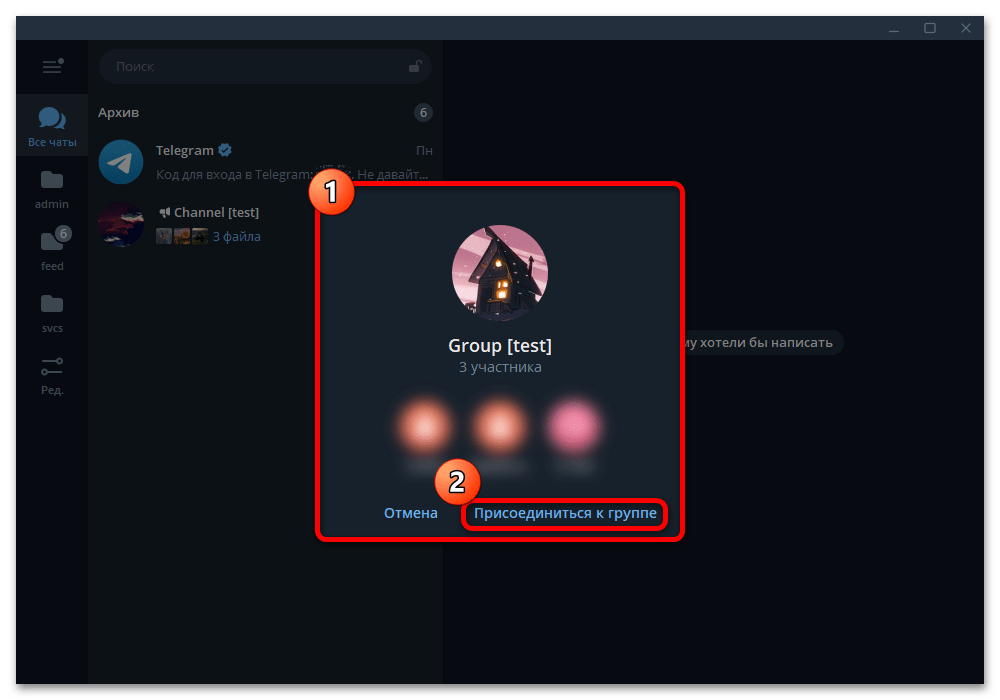Click the archive unread counter 6

(423, 113)
